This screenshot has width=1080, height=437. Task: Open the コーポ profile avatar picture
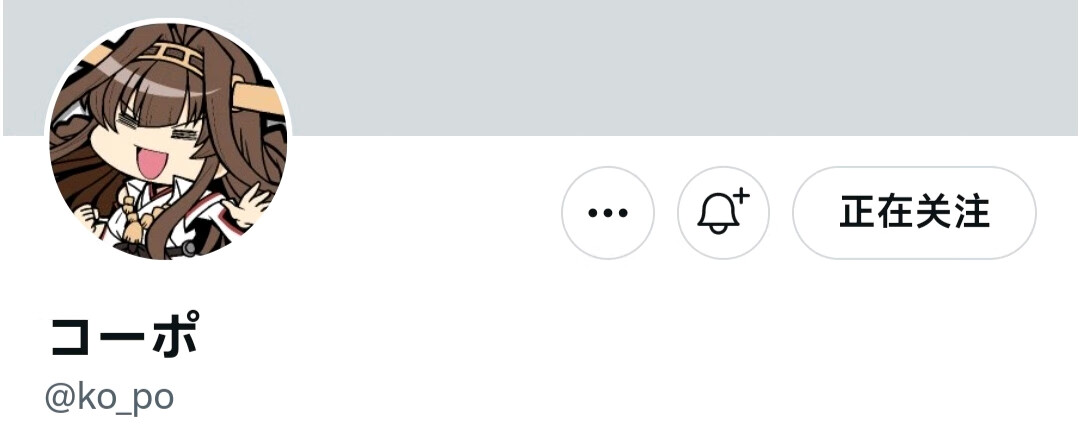[168, 141]
